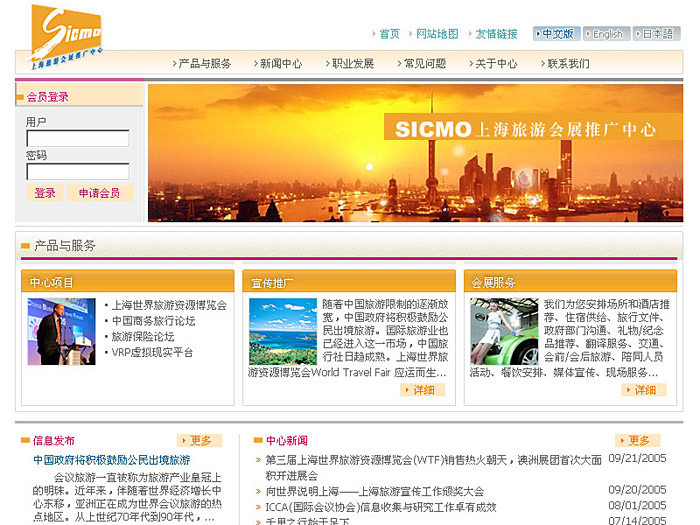Focus the 用户 username field
700x525 pixels.
tap(78, 138)
